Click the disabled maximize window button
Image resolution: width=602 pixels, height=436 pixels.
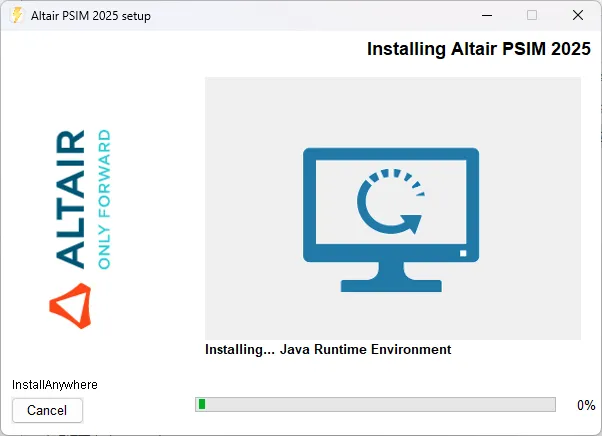coord(532,15)
